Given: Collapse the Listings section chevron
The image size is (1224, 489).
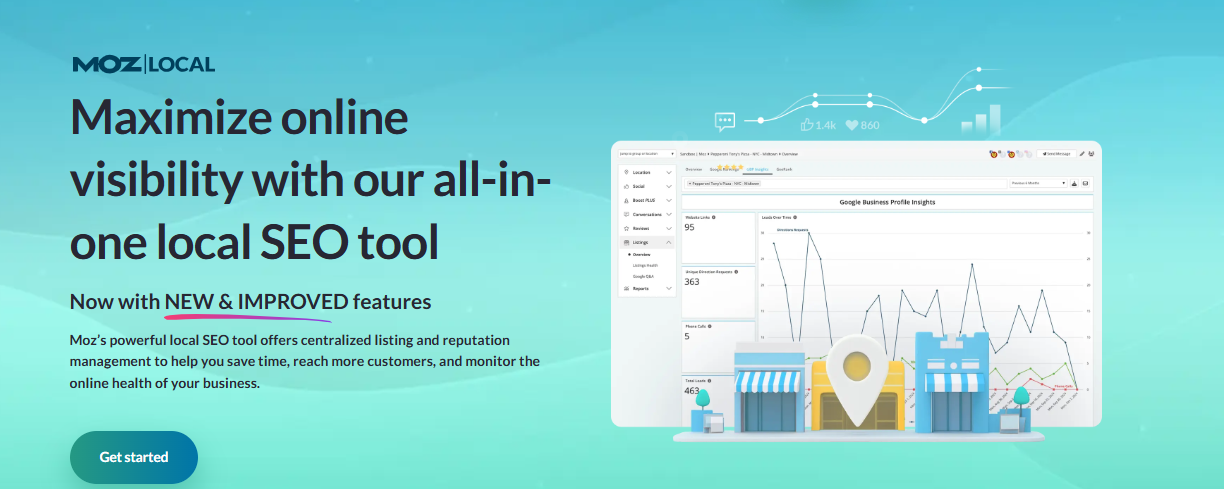Looking at the screenshot, I should click(x=669, y=242).
